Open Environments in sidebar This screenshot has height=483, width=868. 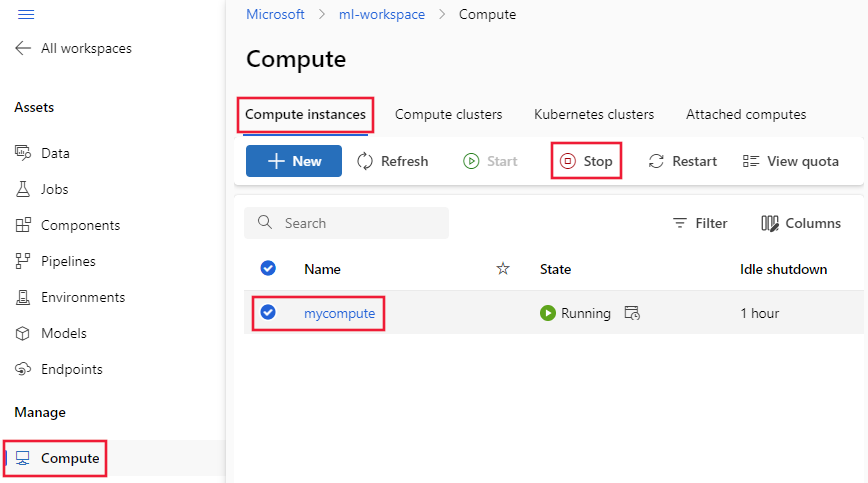pyautogui.click(x=82, y=297)
